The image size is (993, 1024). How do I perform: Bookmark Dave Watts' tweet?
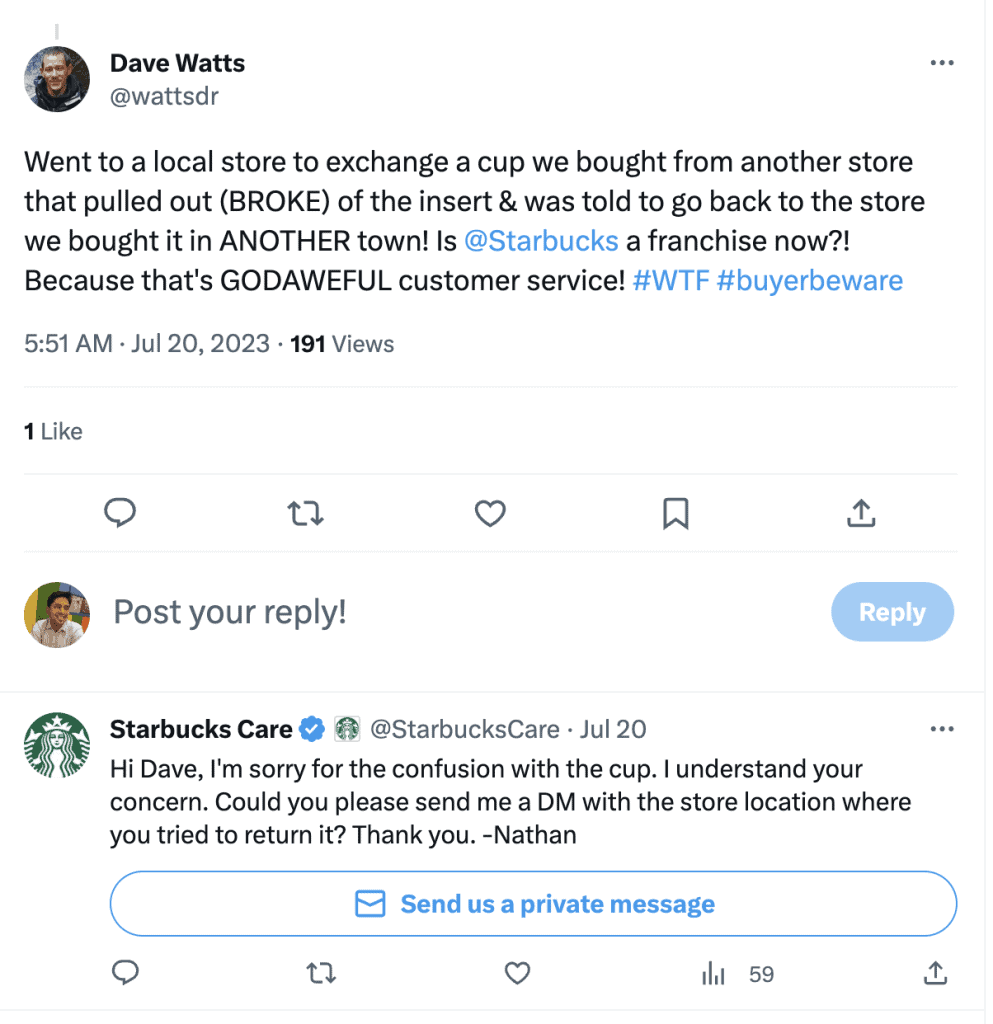(675, 513)
